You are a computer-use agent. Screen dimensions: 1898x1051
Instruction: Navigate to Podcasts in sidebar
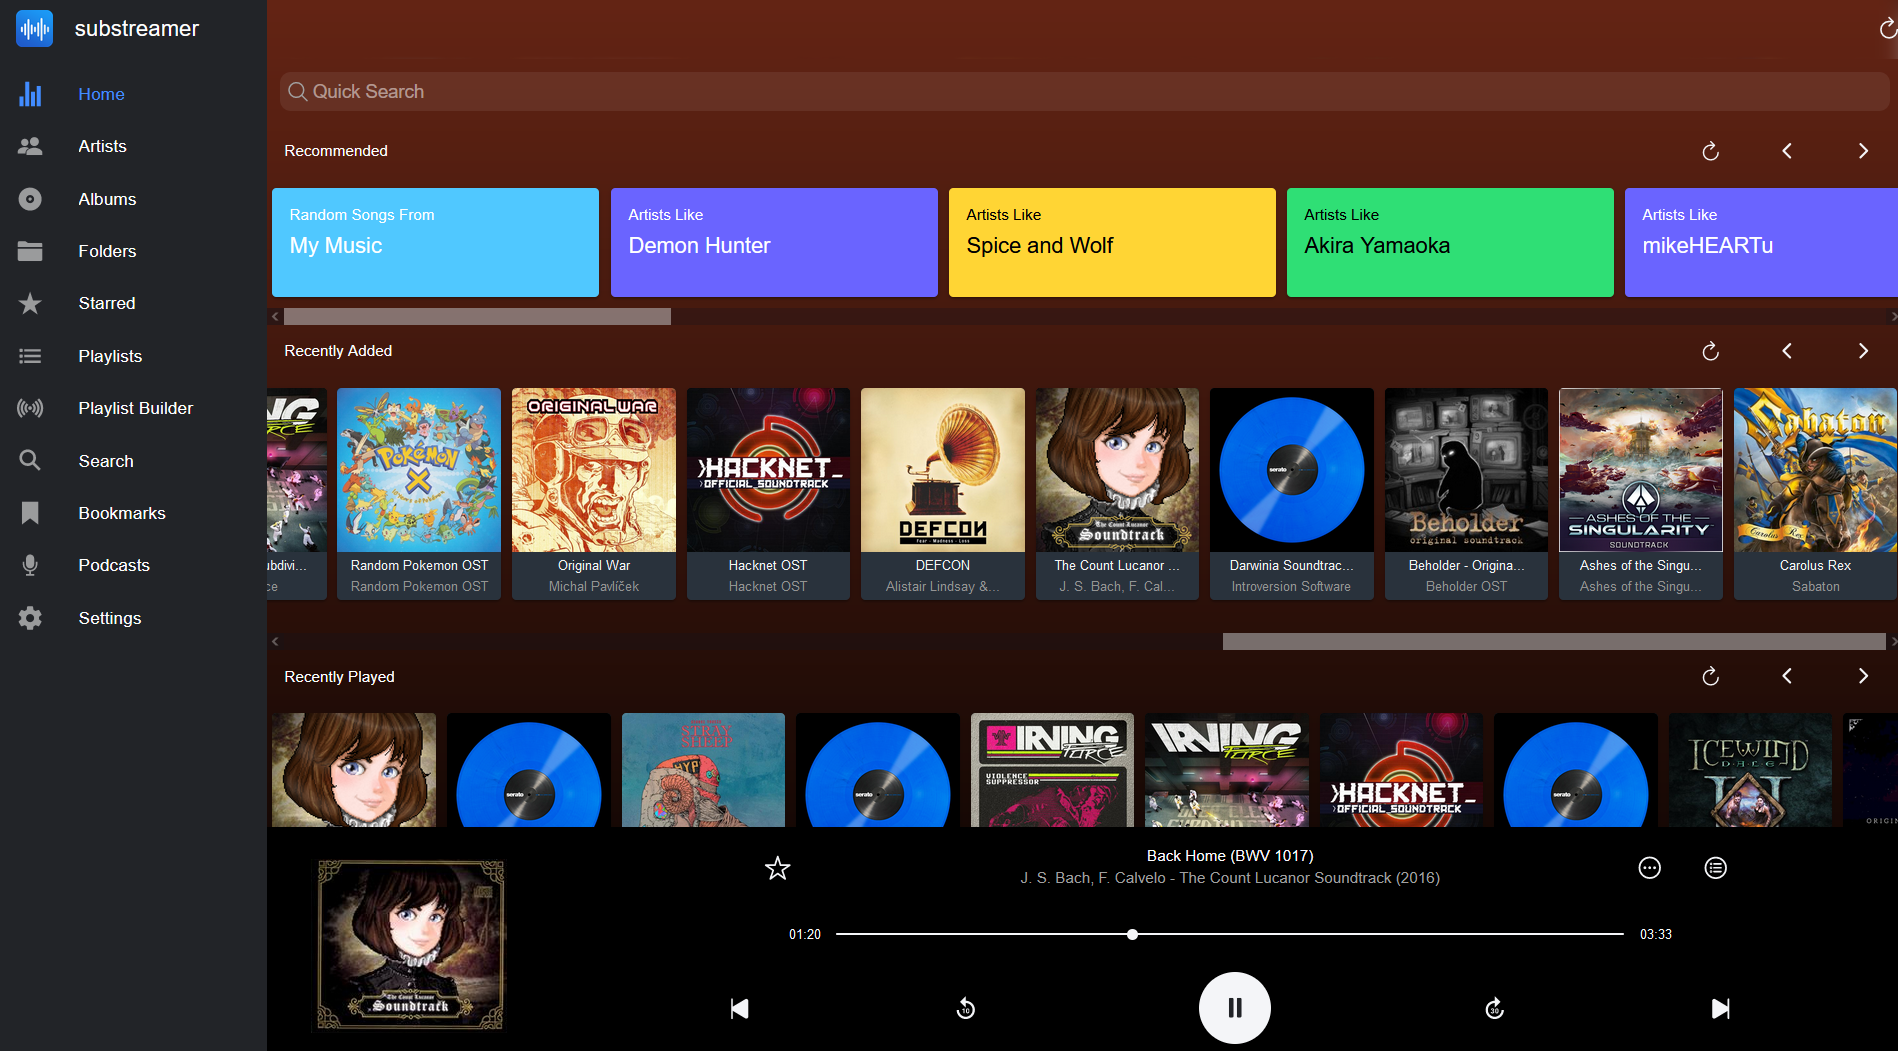coord(114,565)
